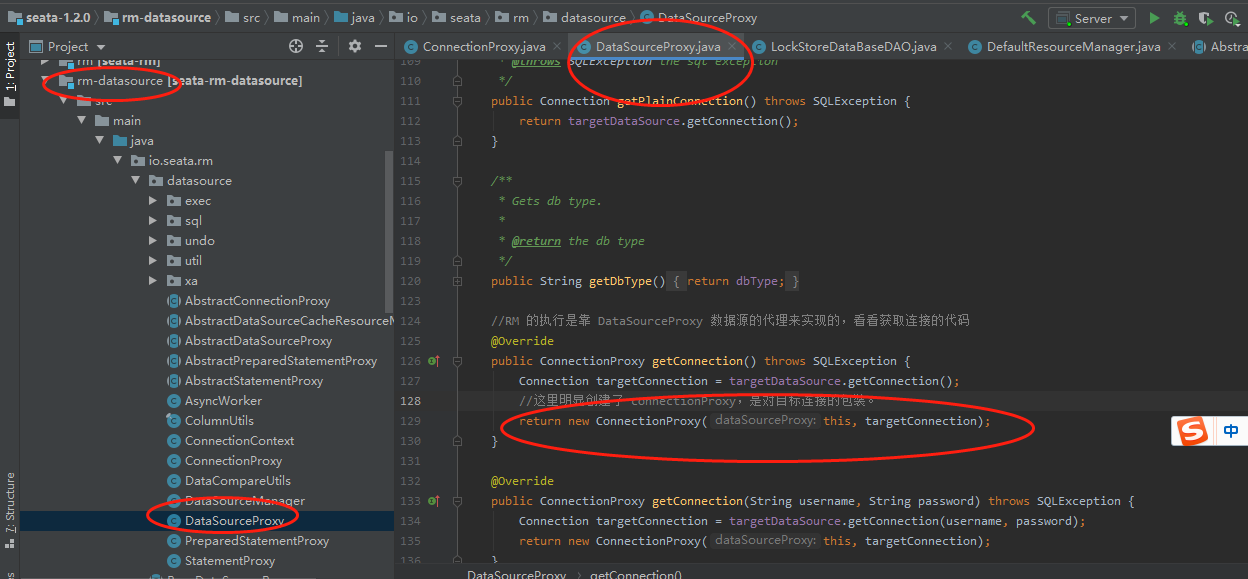Run the Server configuration with green play icon
This screenshot has width=1248, height=579.
click(x=1155, y=18)
